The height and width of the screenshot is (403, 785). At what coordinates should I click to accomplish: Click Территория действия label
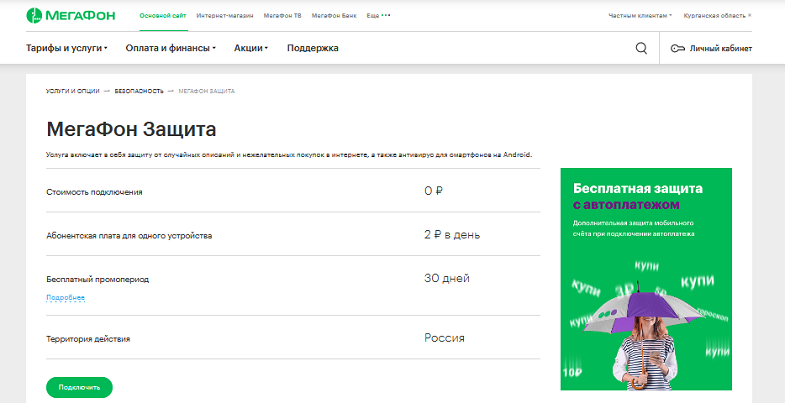pos(88,339)
